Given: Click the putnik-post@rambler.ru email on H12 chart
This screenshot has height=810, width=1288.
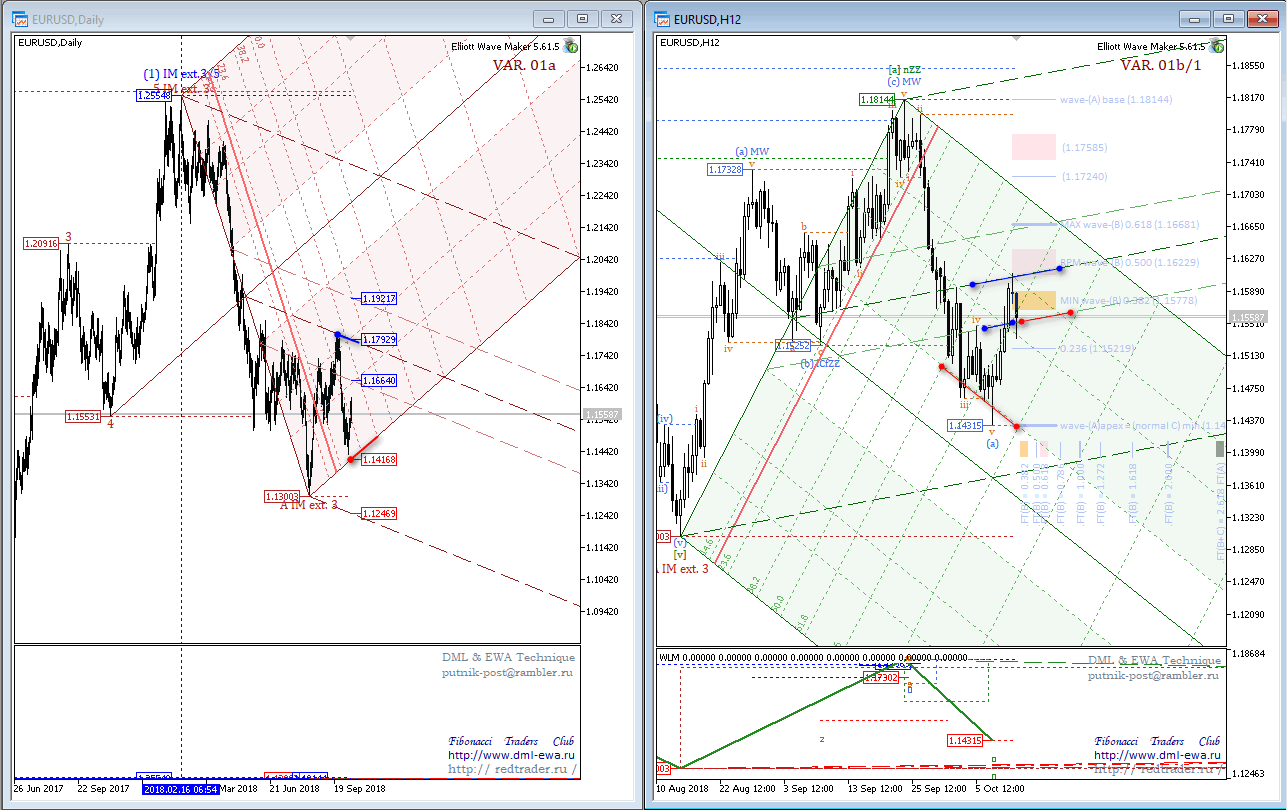Looking at the screenshot, I should point(1154,675).
